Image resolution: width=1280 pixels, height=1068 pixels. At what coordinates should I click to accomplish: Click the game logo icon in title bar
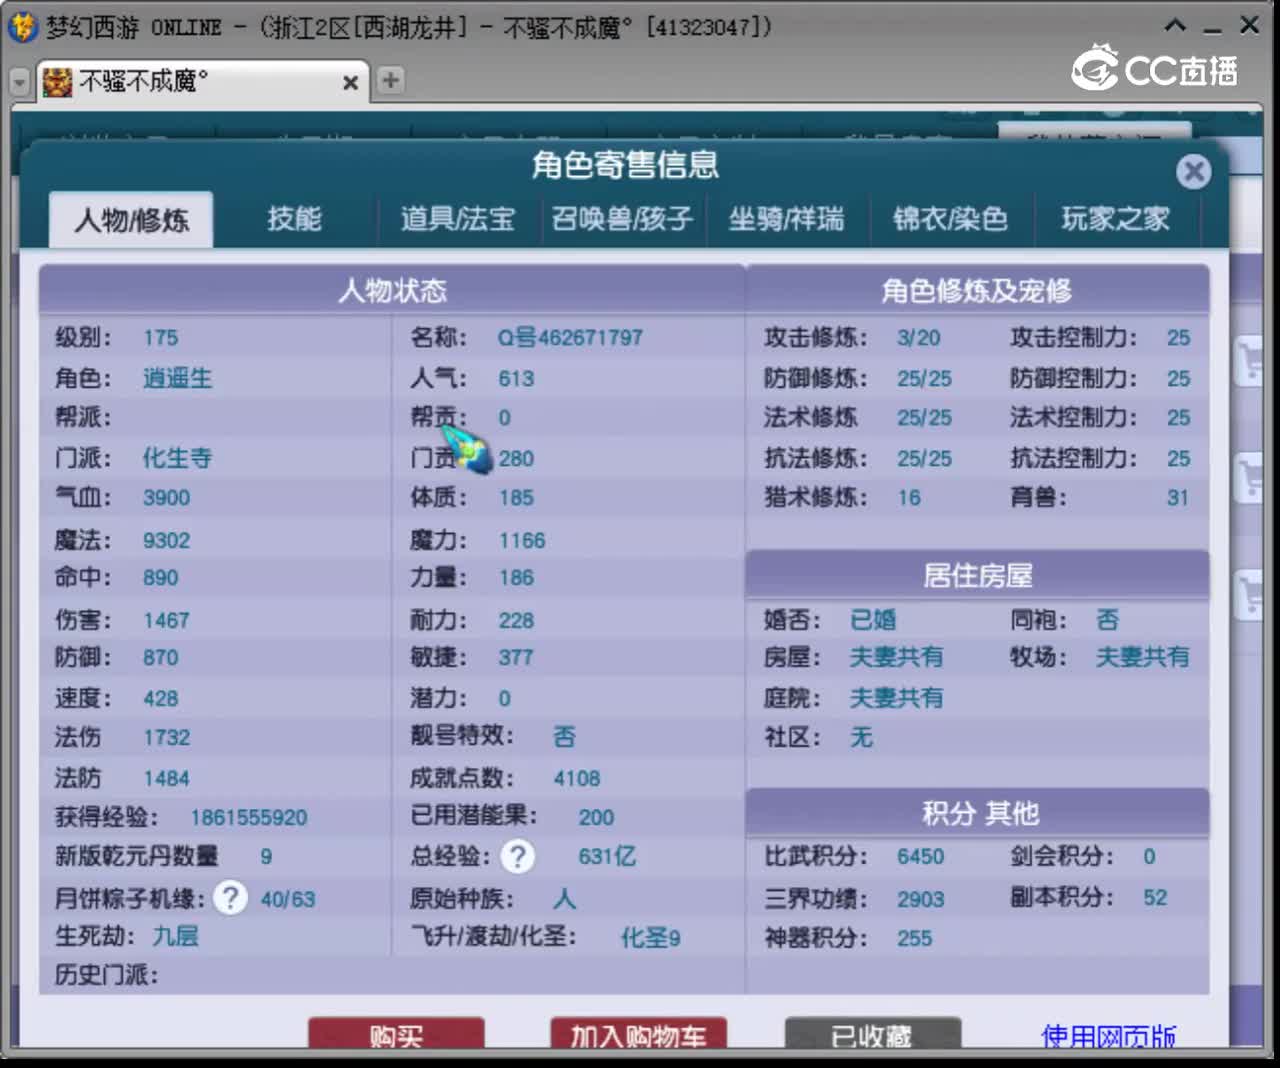[x=22, y=26]
